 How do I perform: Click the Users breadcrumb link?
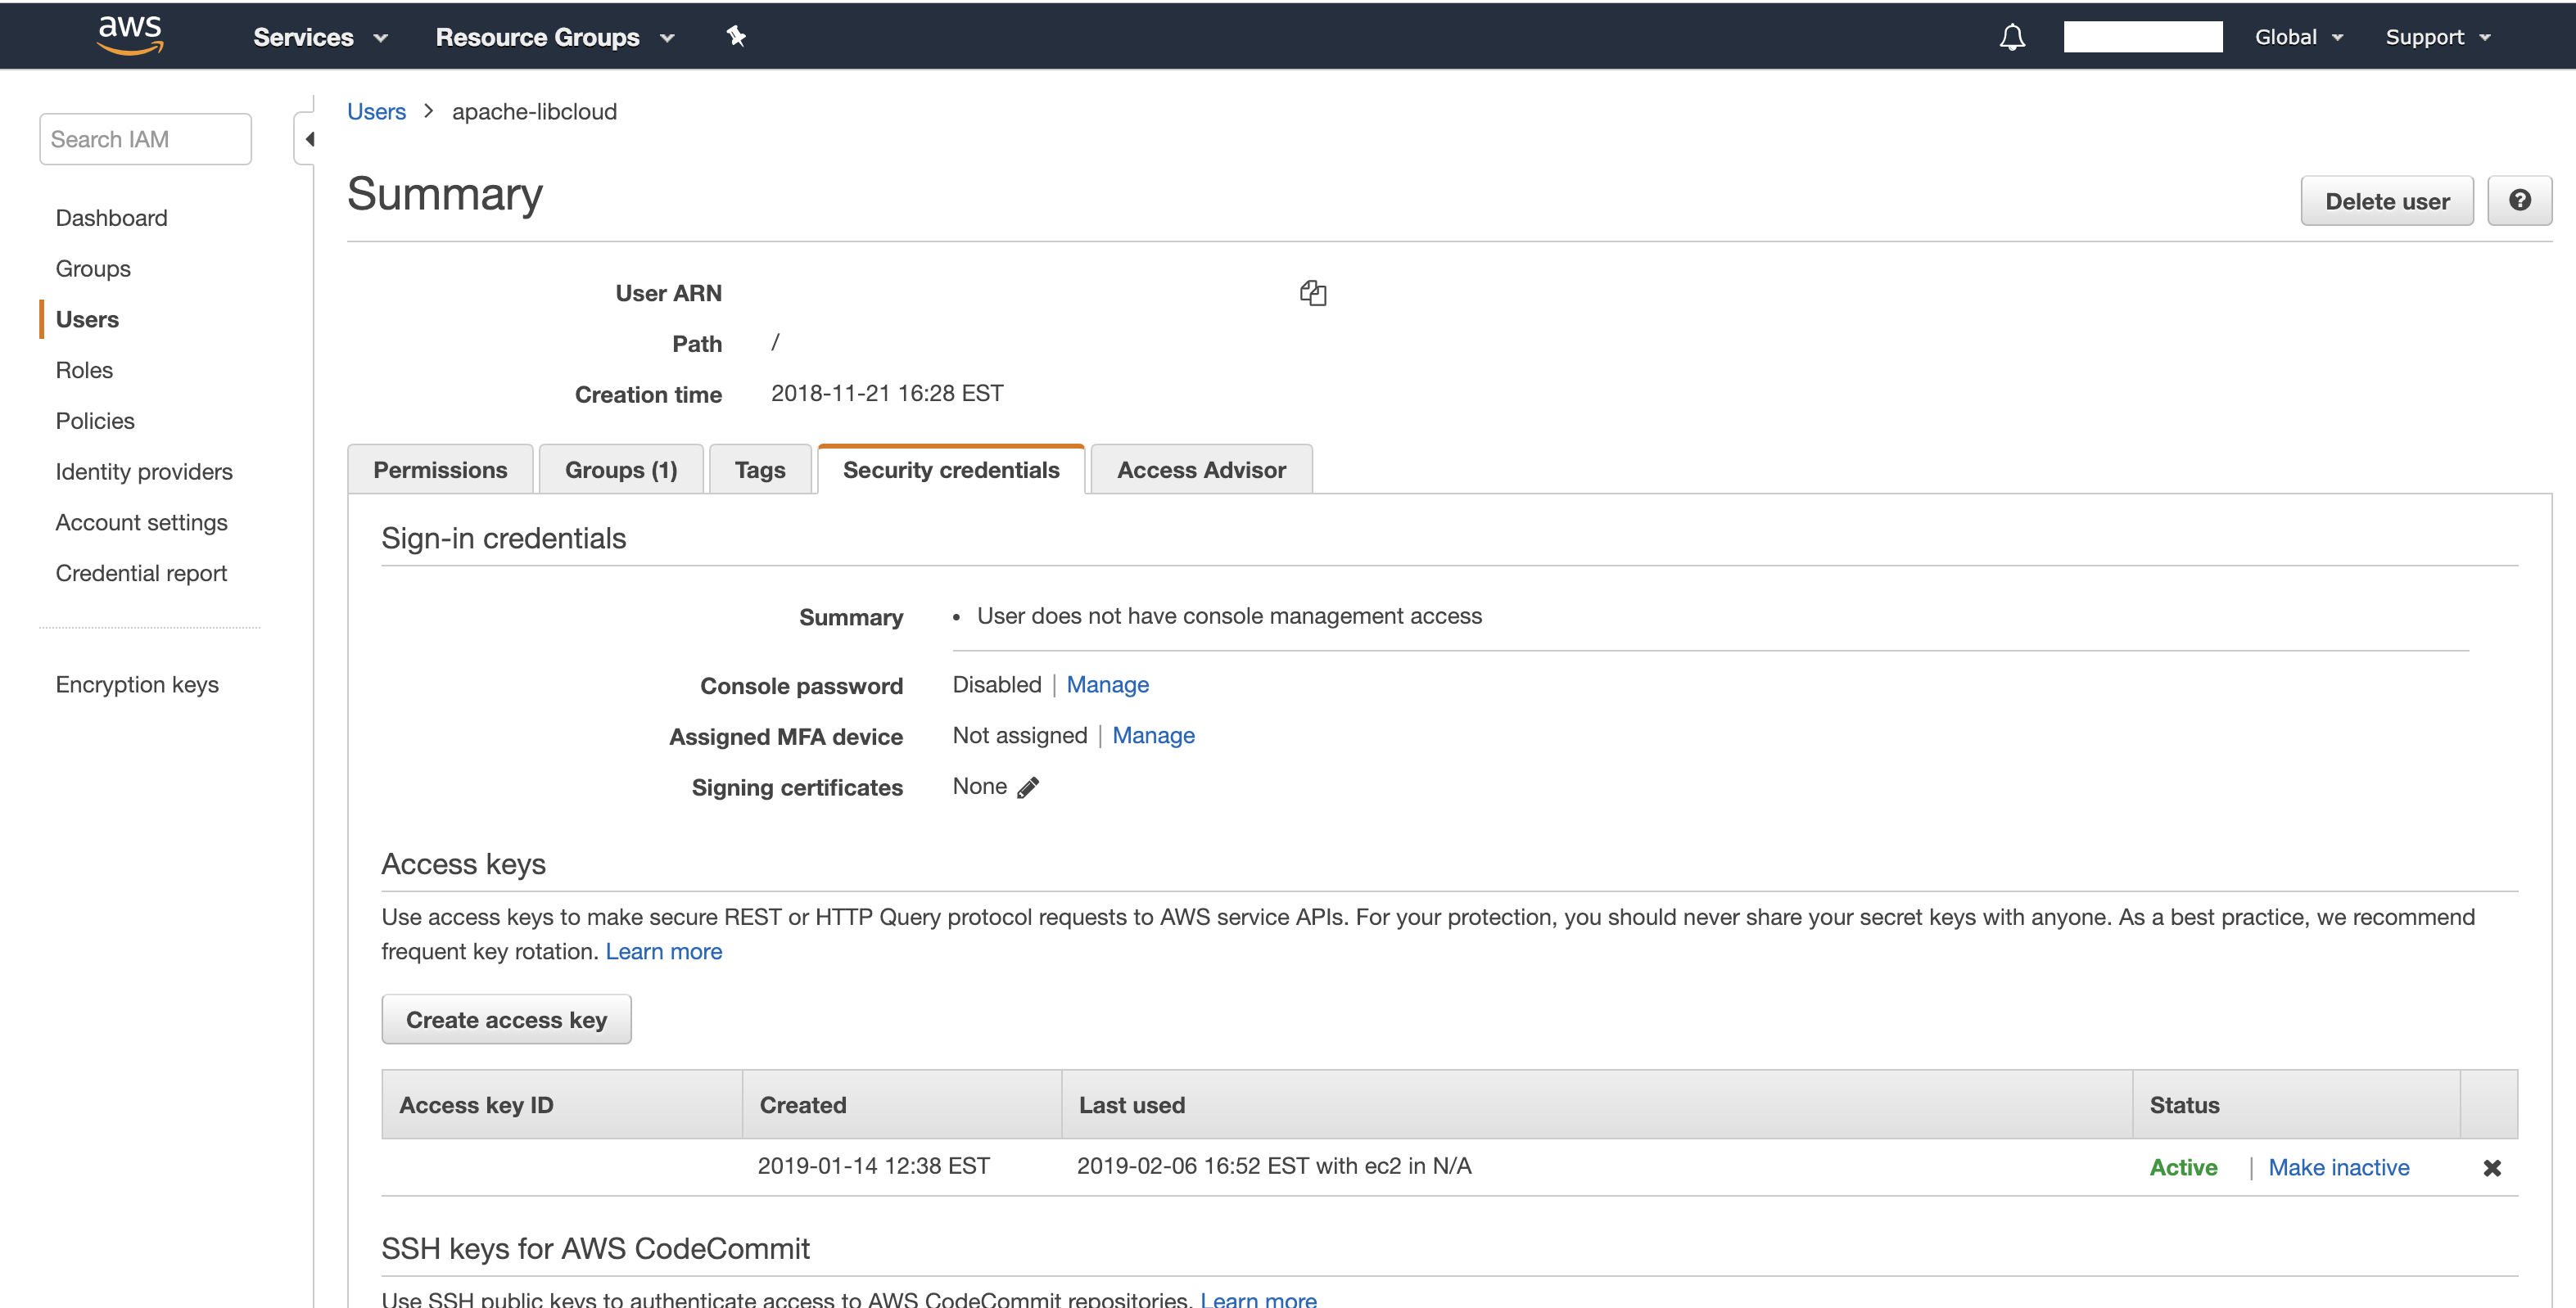[376, 111]
